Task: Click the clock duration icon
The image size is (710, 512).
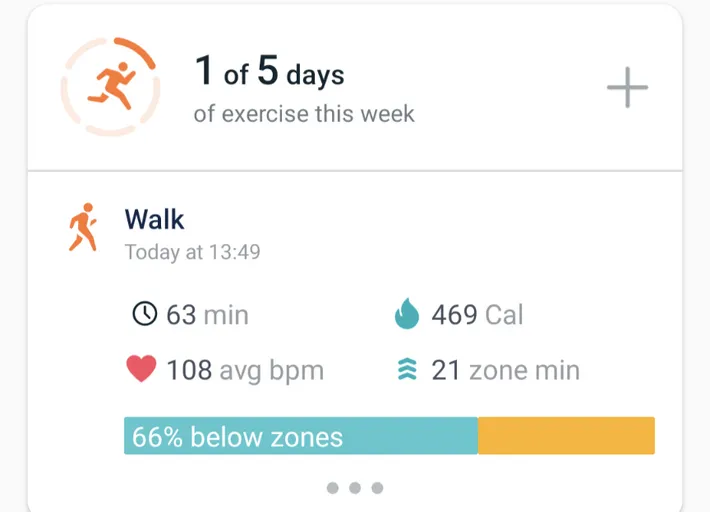Action: pyautogui.click(x=145, y=315)
